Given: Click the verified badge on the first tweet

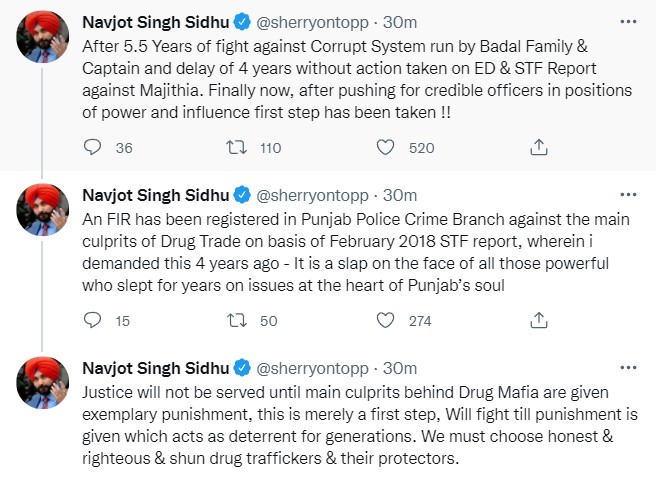Looking at the screenshot, I should [242, 21].
